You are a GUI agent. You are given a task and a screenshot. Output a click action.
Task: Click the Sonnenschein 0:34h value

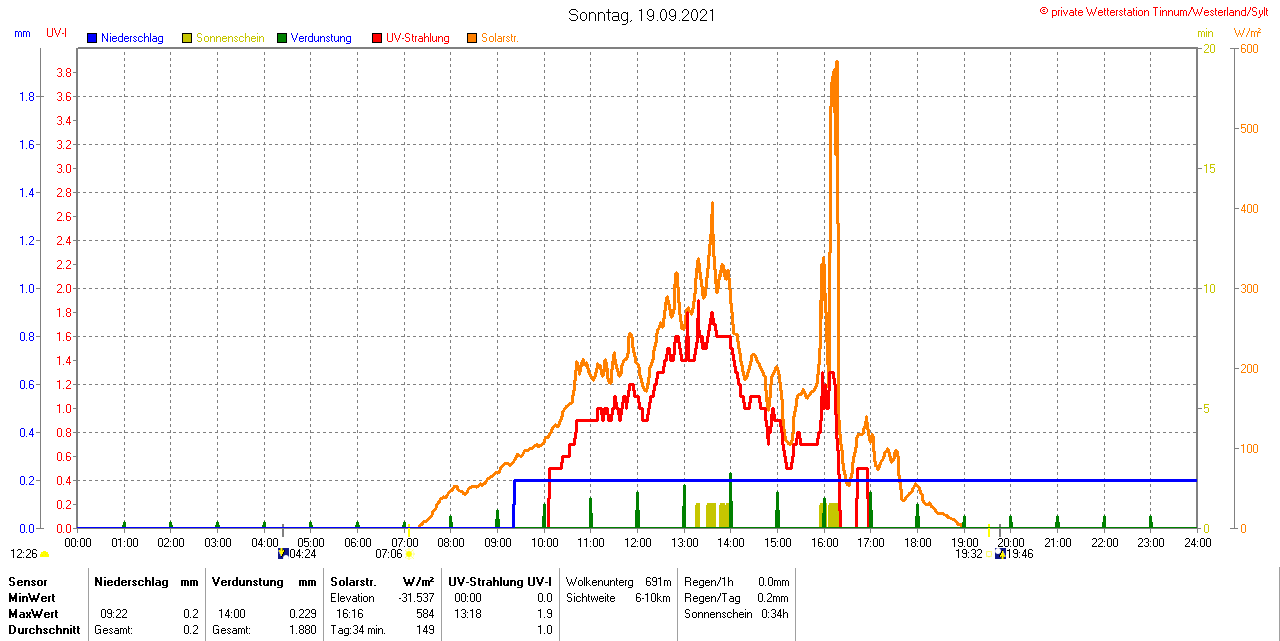point(775,613)
